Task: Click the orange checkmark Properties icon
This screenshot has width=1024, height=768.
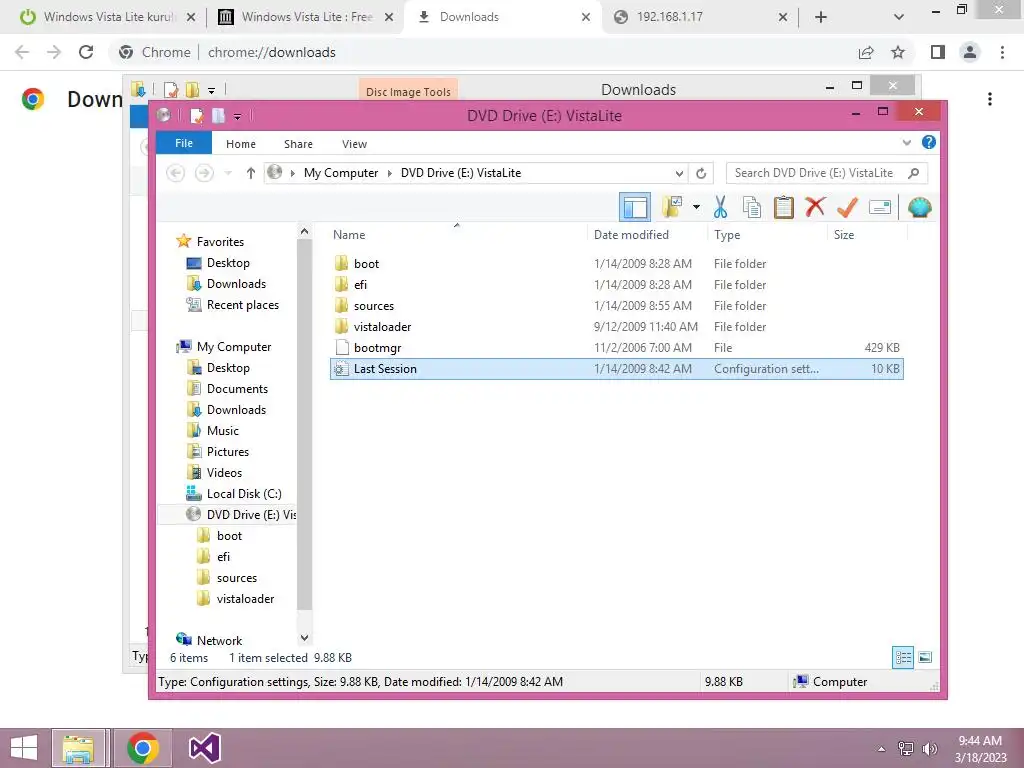Action: pos(847,208)
